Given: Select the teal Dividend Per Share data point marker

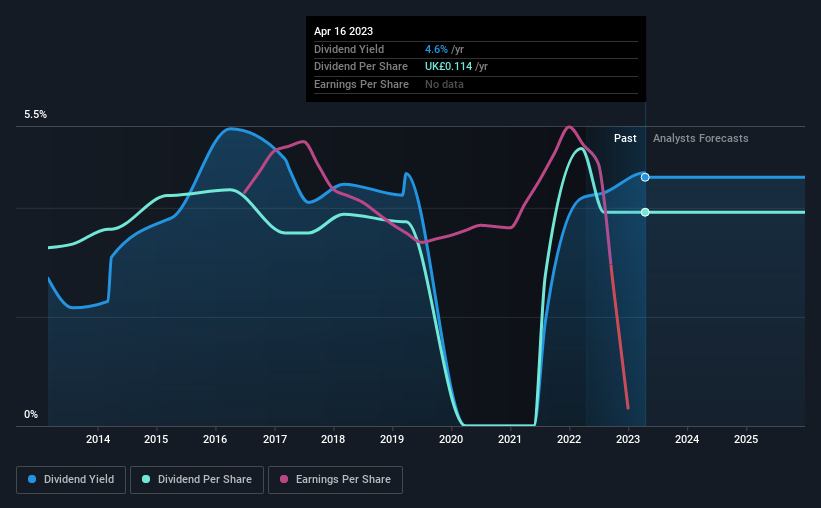Looking at the screenshot, I should point(645,212).
